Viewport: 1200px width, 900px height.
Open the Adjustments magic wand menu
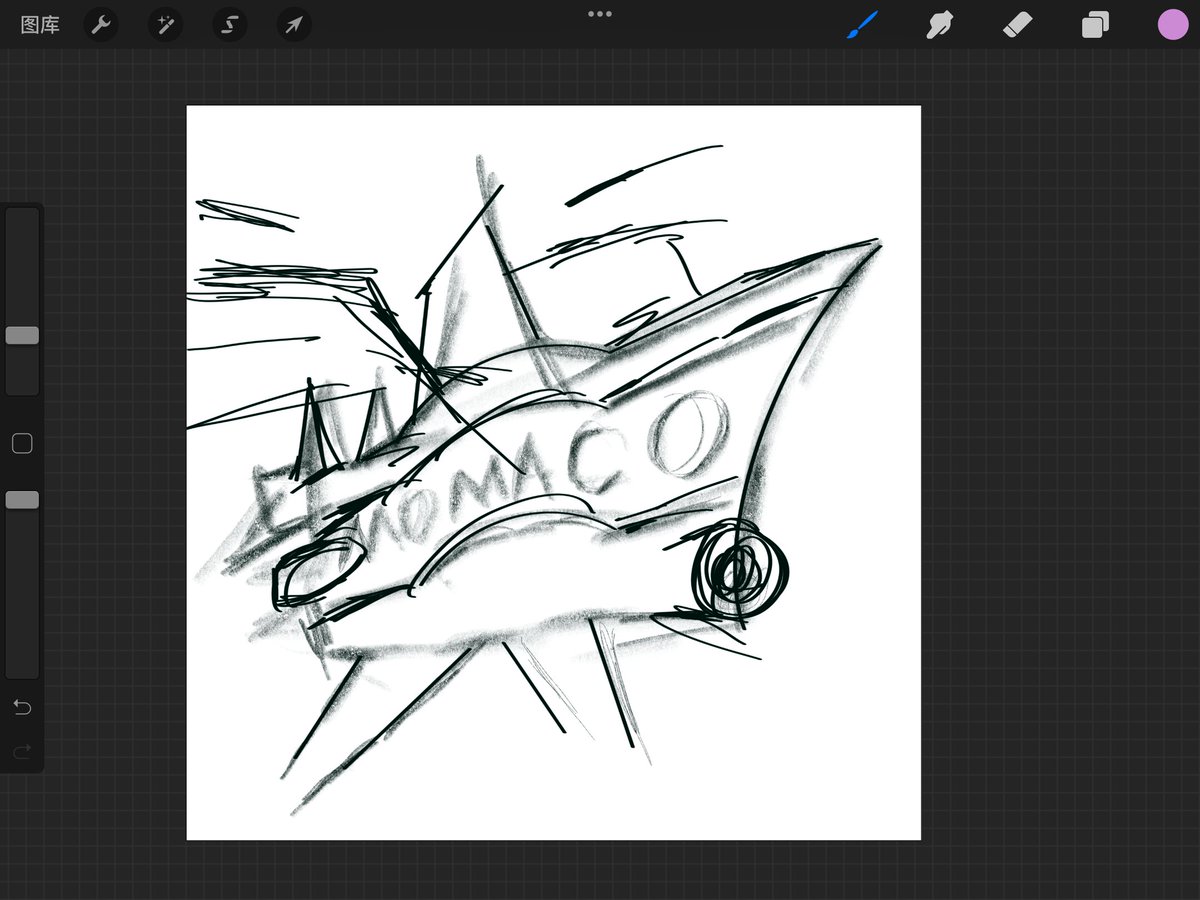click(165, 25)
